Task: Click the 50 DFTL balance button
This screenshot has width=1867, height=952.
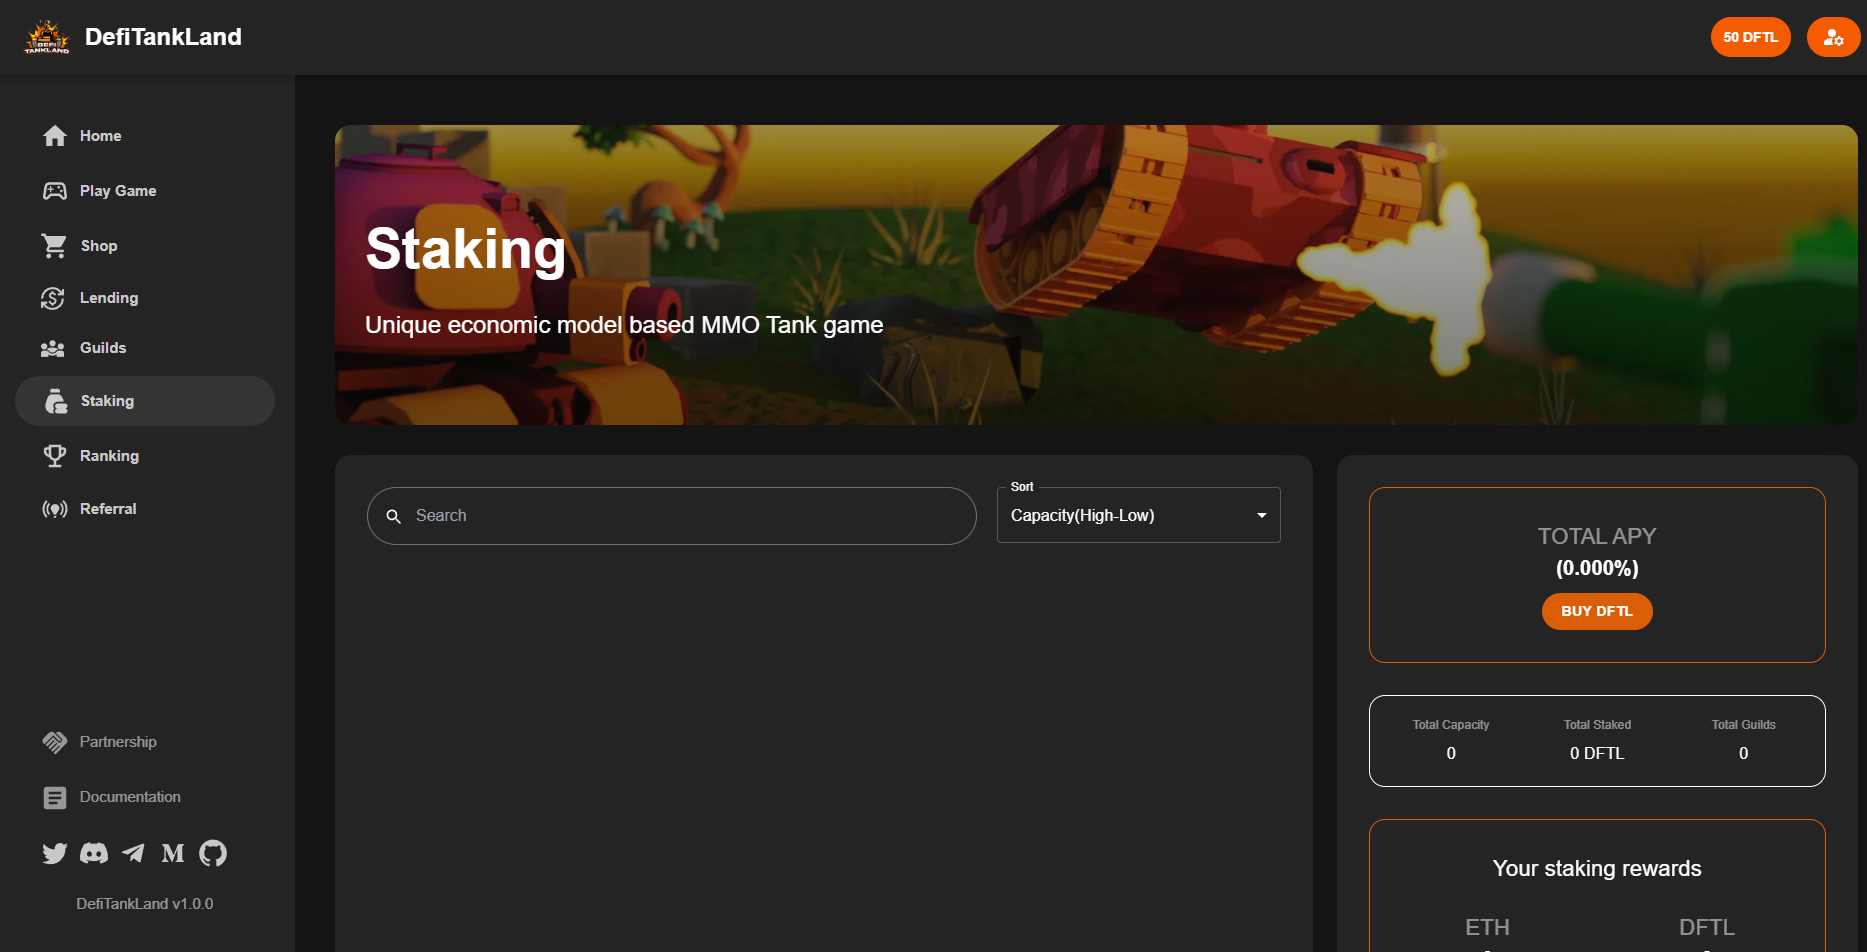Action: pyautogui.click(x=1750, y=37)
